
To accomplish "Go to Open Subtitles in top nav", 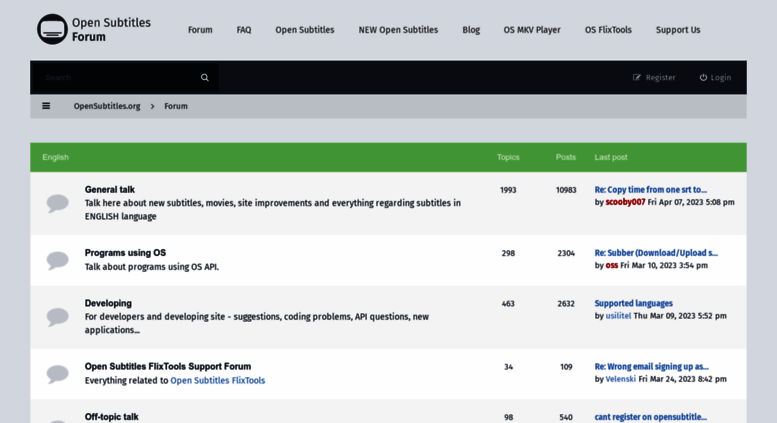I will 305,30.
